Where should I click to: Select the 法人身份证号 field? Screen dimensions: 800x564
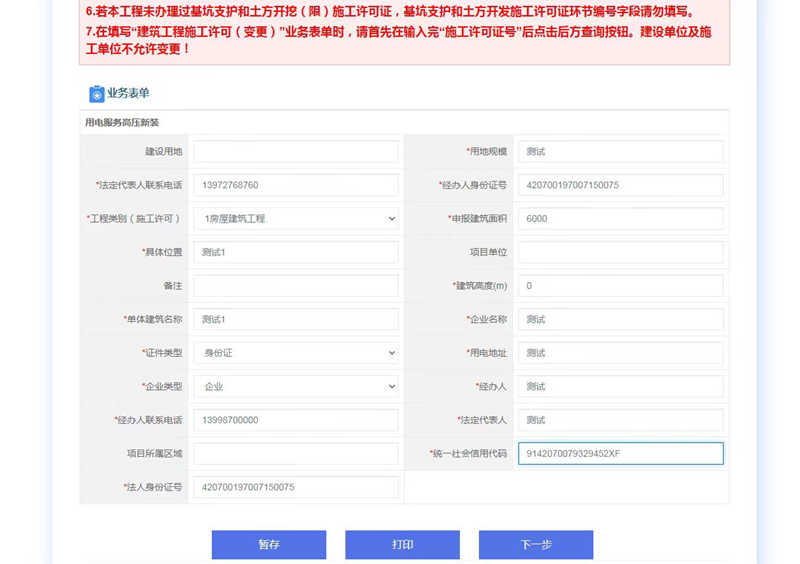(x=296, y=487)
